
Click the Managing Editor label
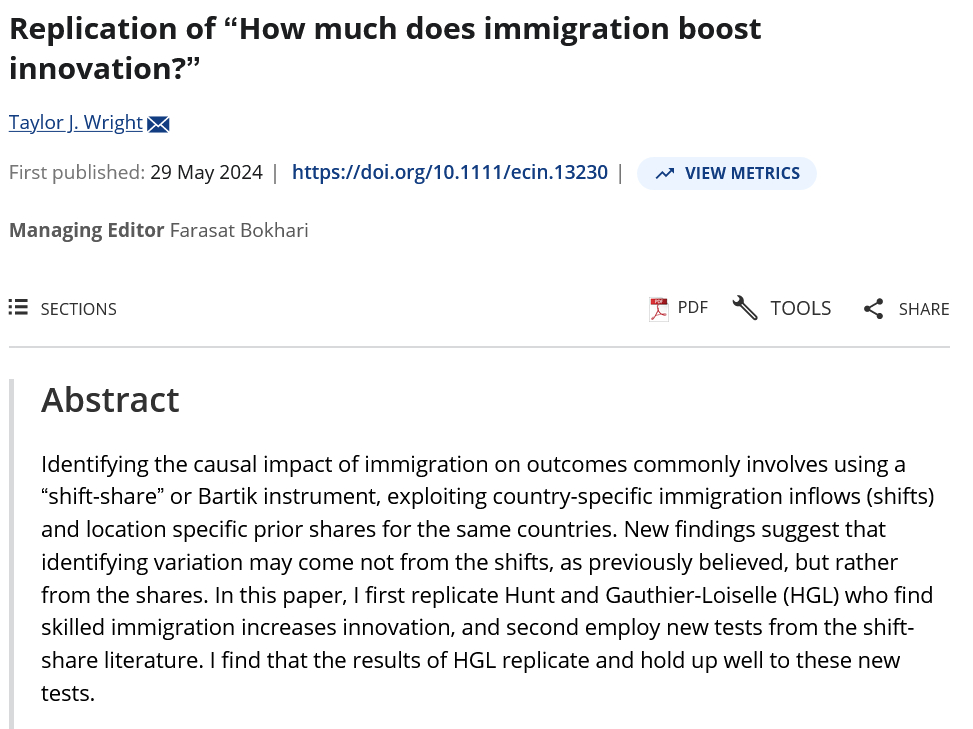86,230
